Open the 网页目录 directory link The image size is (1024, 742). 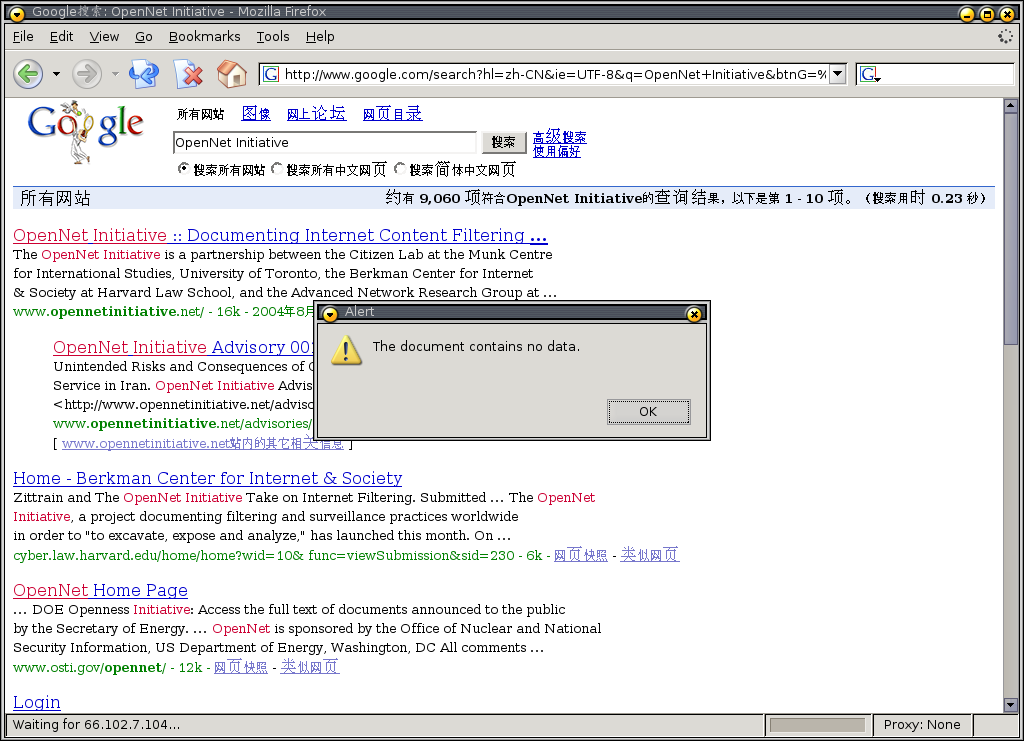coord(392,114)
